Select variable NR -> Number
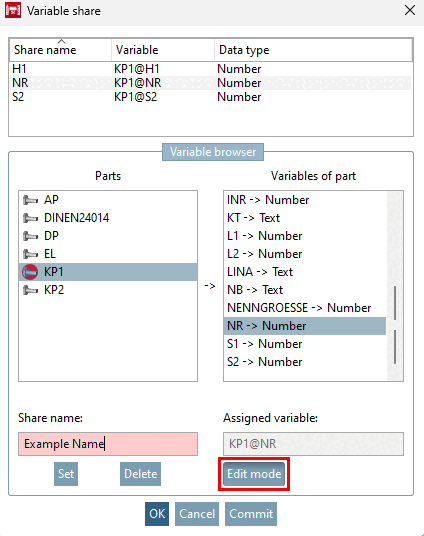Screen dimensions: 424x536 (305, 326)
